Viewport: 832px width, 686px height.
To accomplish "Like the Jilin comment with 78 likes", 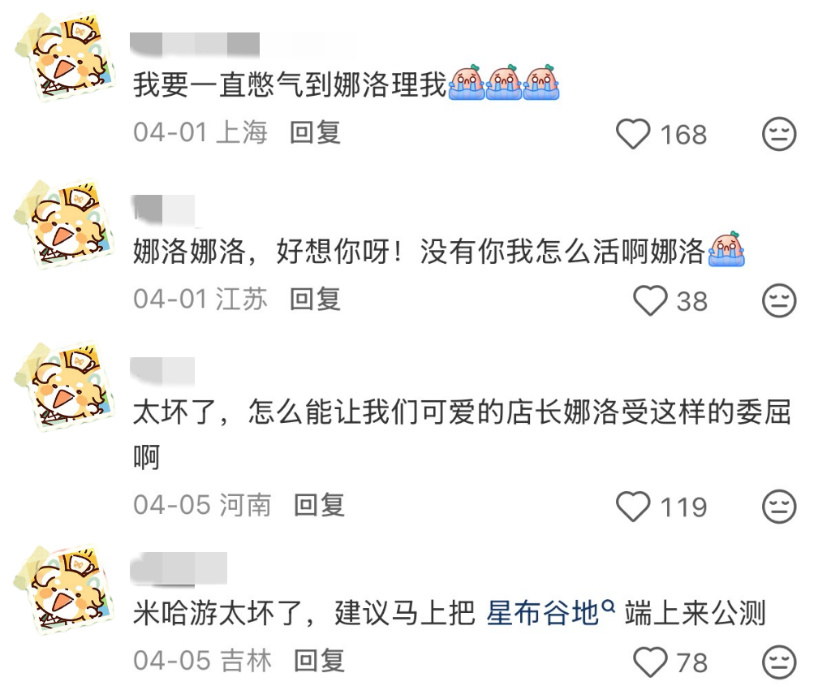I will pos(650,662).
